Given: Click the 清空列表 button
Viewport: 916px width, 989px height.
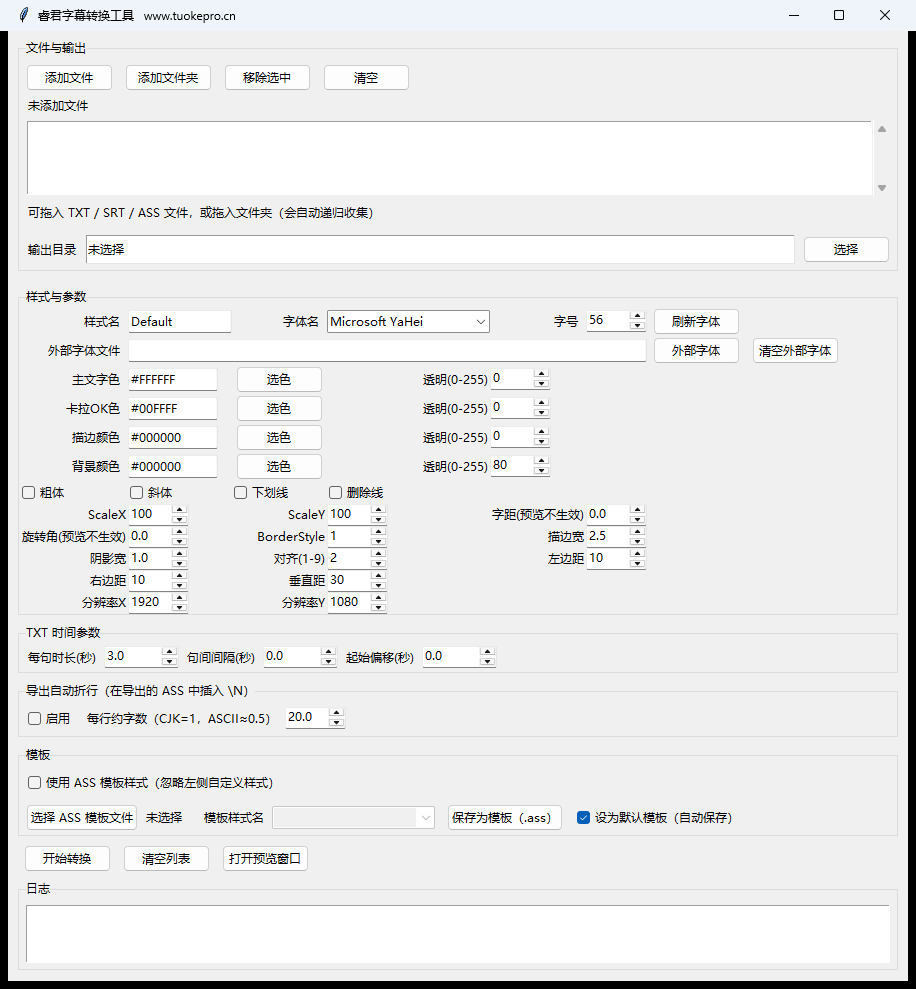Looking at the screenshot, I should (x=166, y=858).
